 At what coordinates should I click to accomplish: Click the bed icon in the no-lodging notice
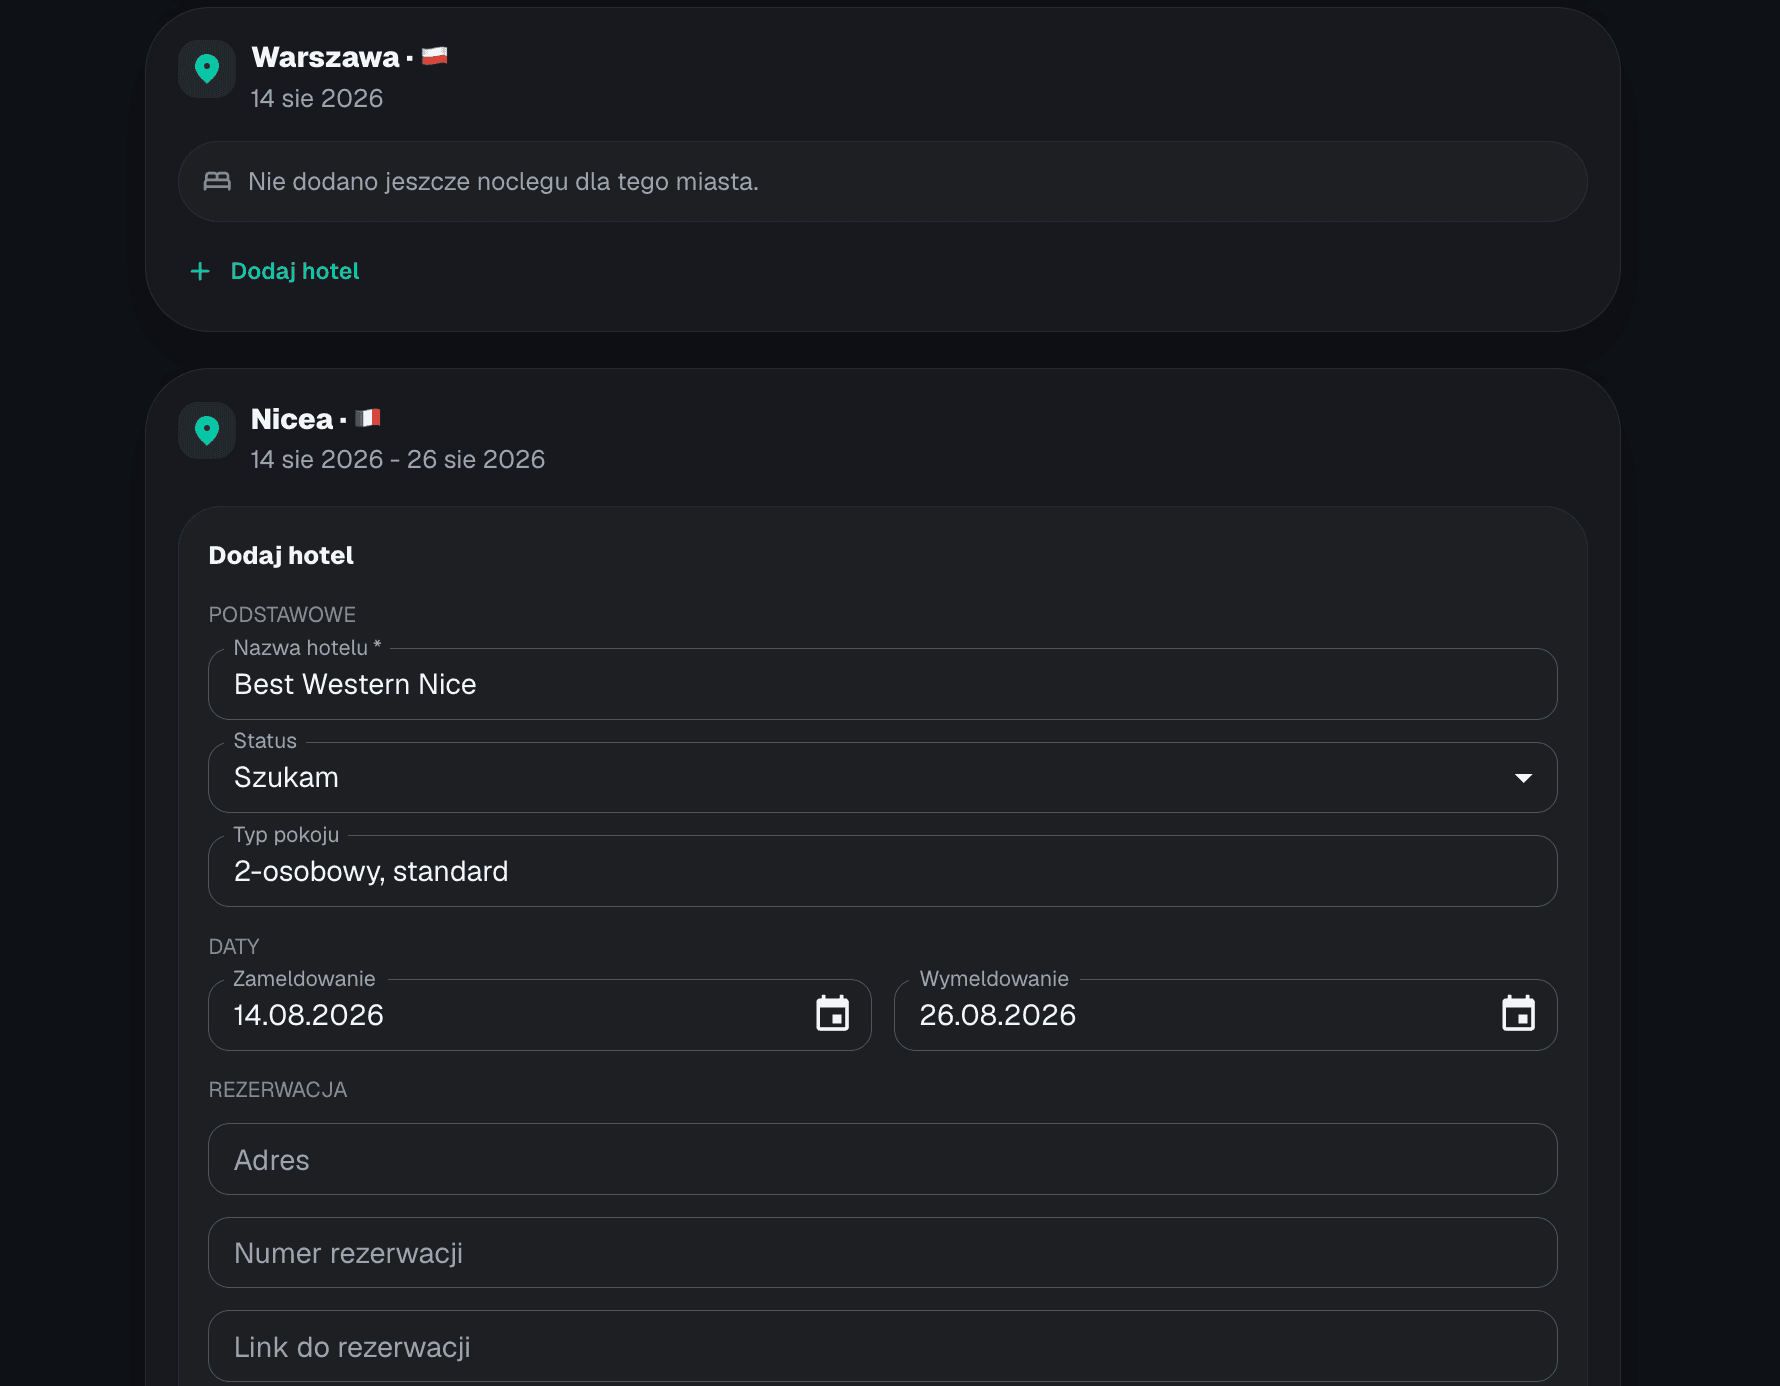[x=217, y=181]
